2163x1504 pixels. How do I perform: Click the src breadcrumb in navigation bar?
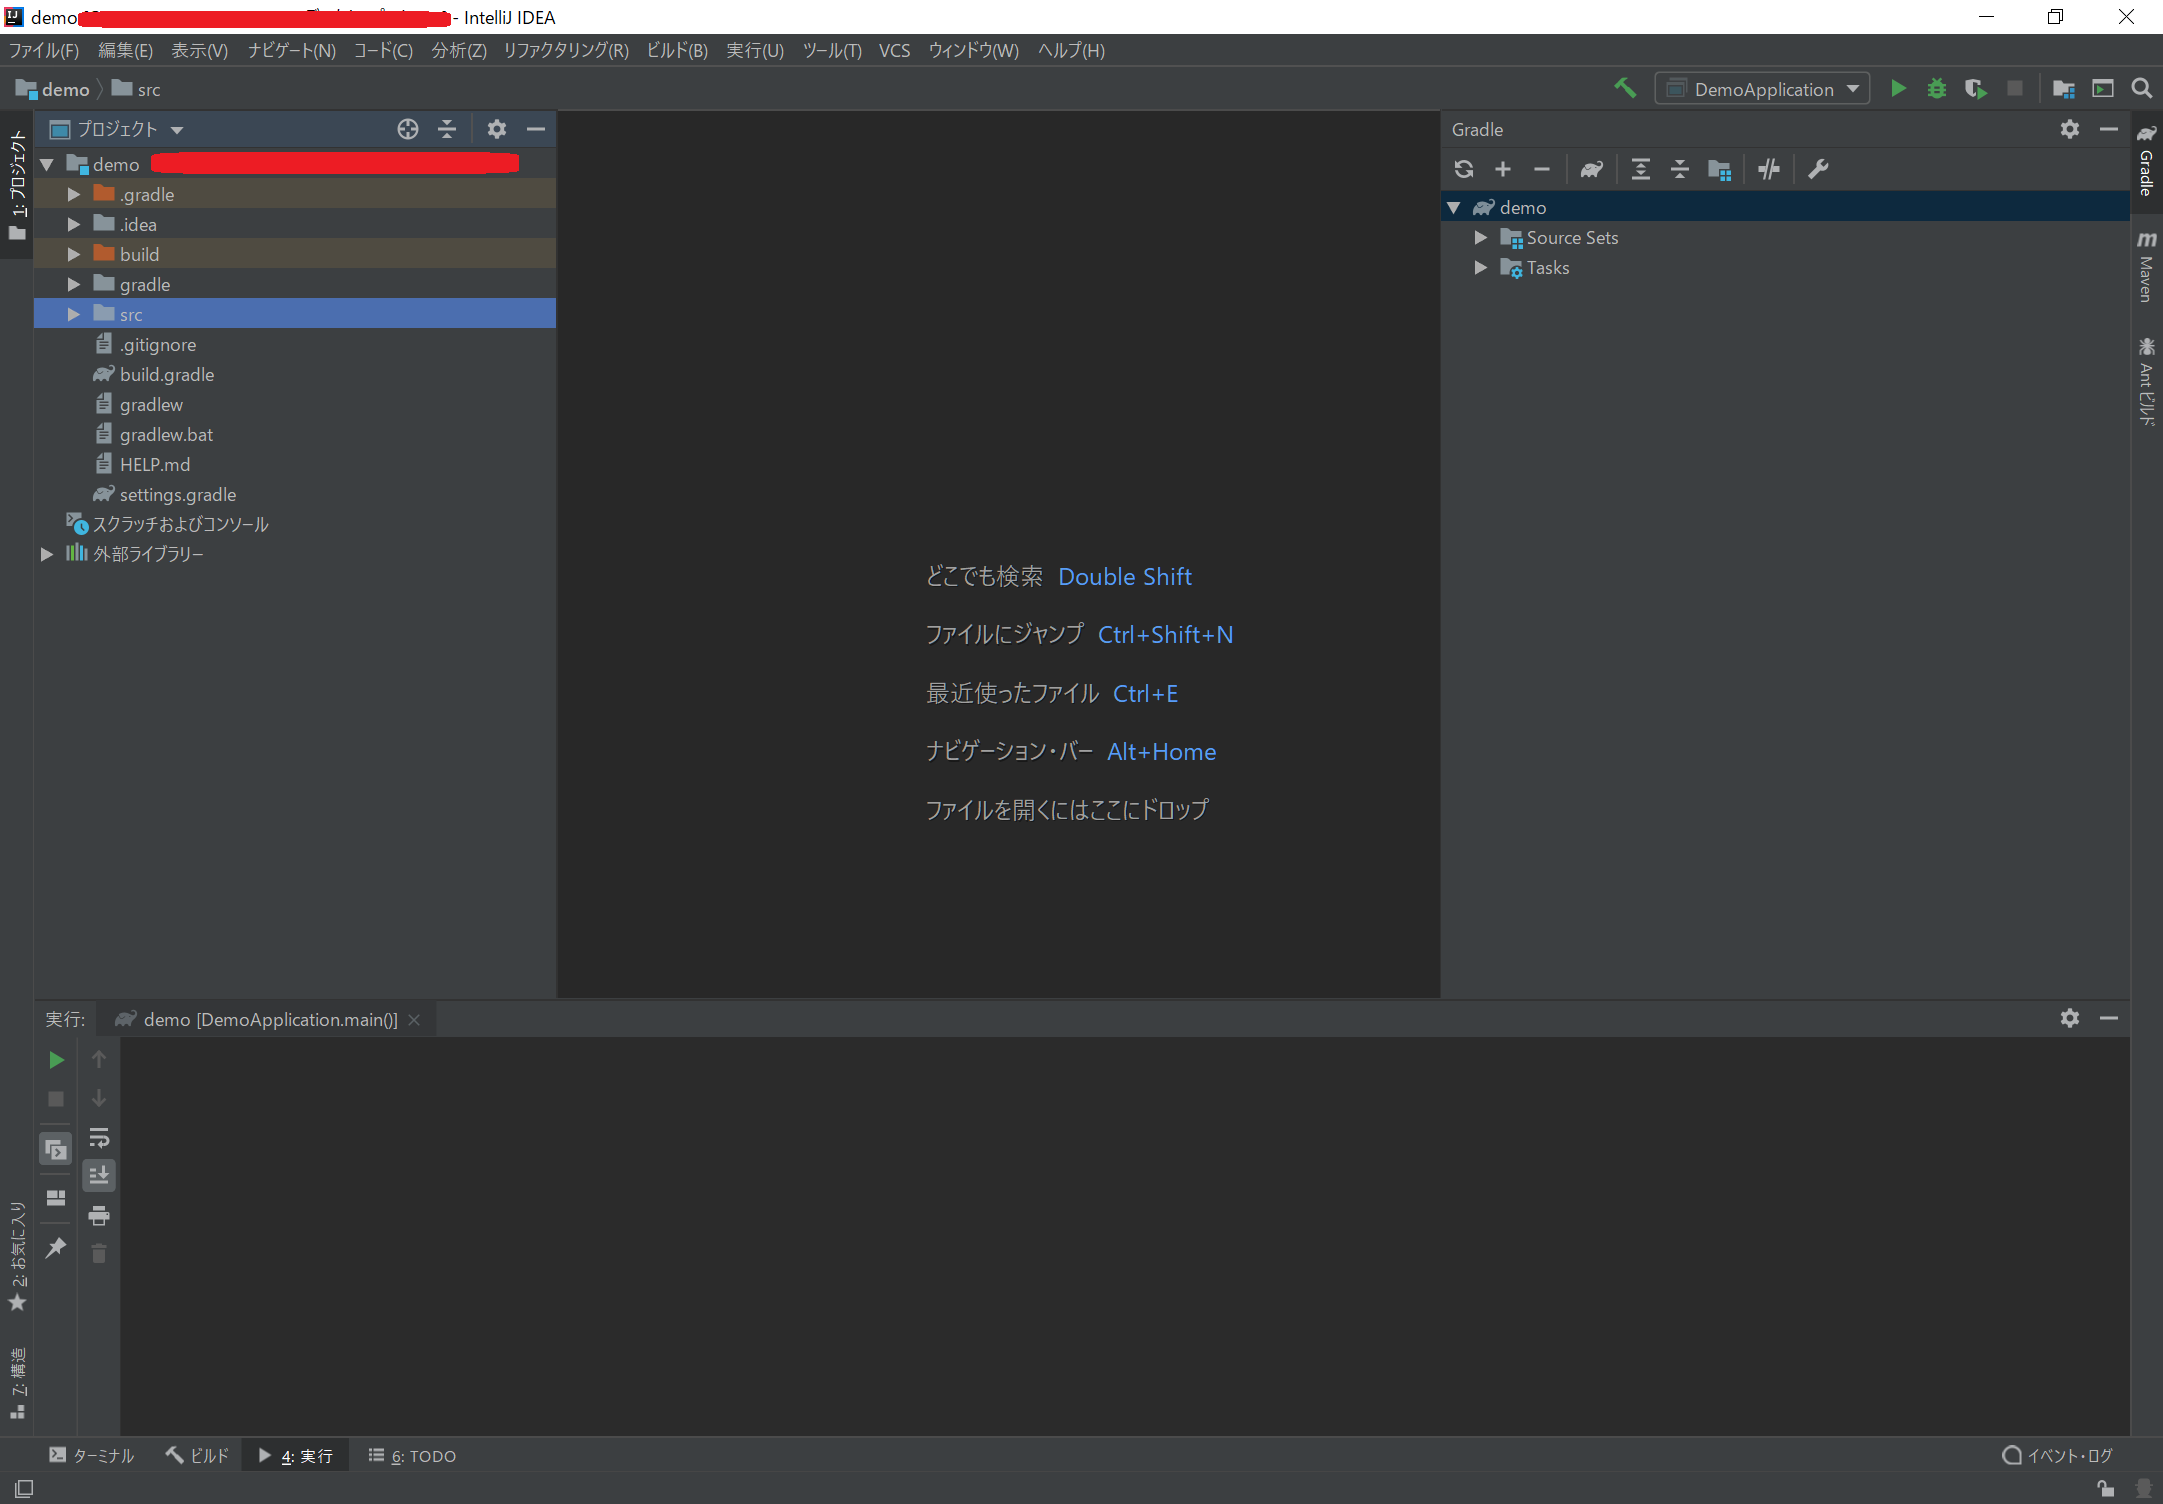click(x=136, y=89)
